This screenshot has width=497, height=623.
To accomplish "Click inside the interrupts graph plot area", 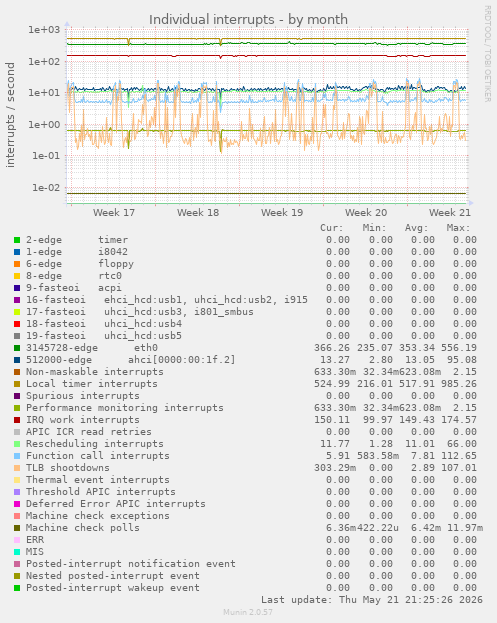I will click(x=267, y=116).
